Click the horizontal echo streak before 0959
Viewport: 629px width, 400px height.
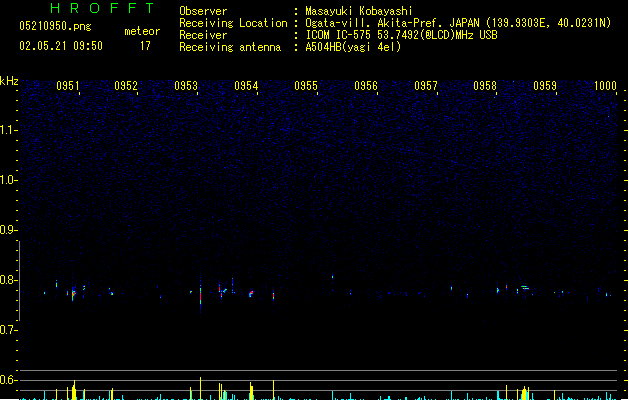click(525, 287)
